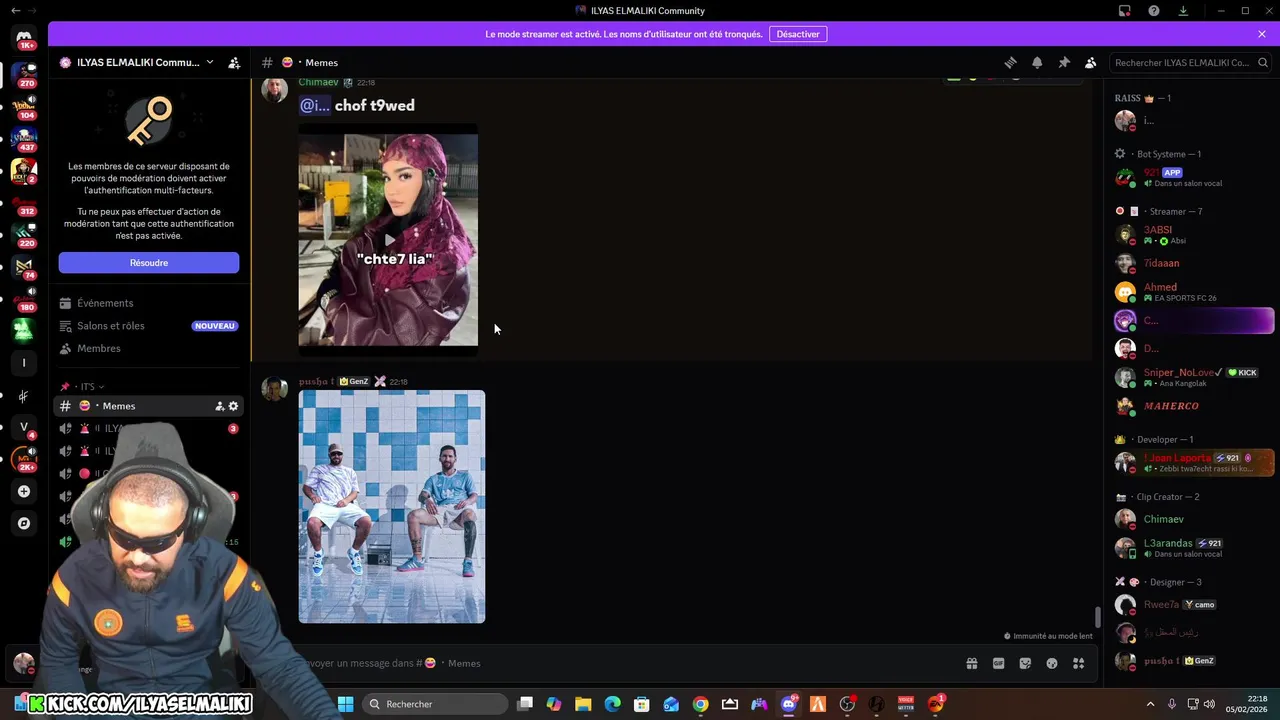Invite people icon next to server name

[x=234, y=62]
